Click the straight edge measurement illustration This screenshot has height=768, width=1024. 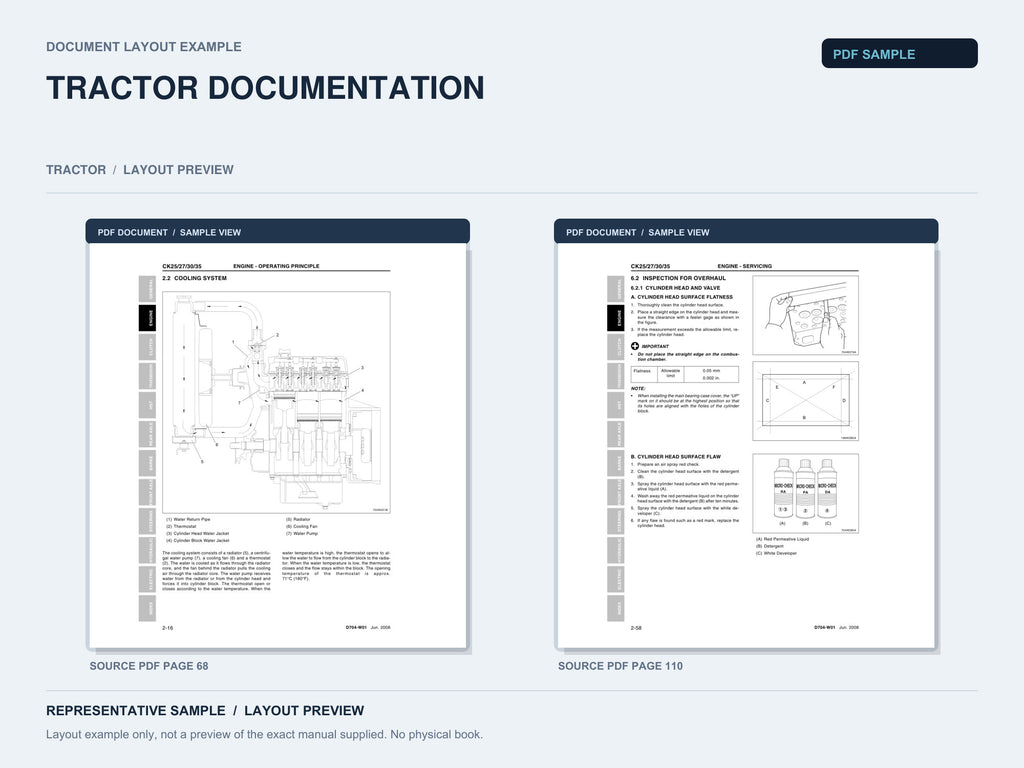pyautogui.click(x=805, y=315)
